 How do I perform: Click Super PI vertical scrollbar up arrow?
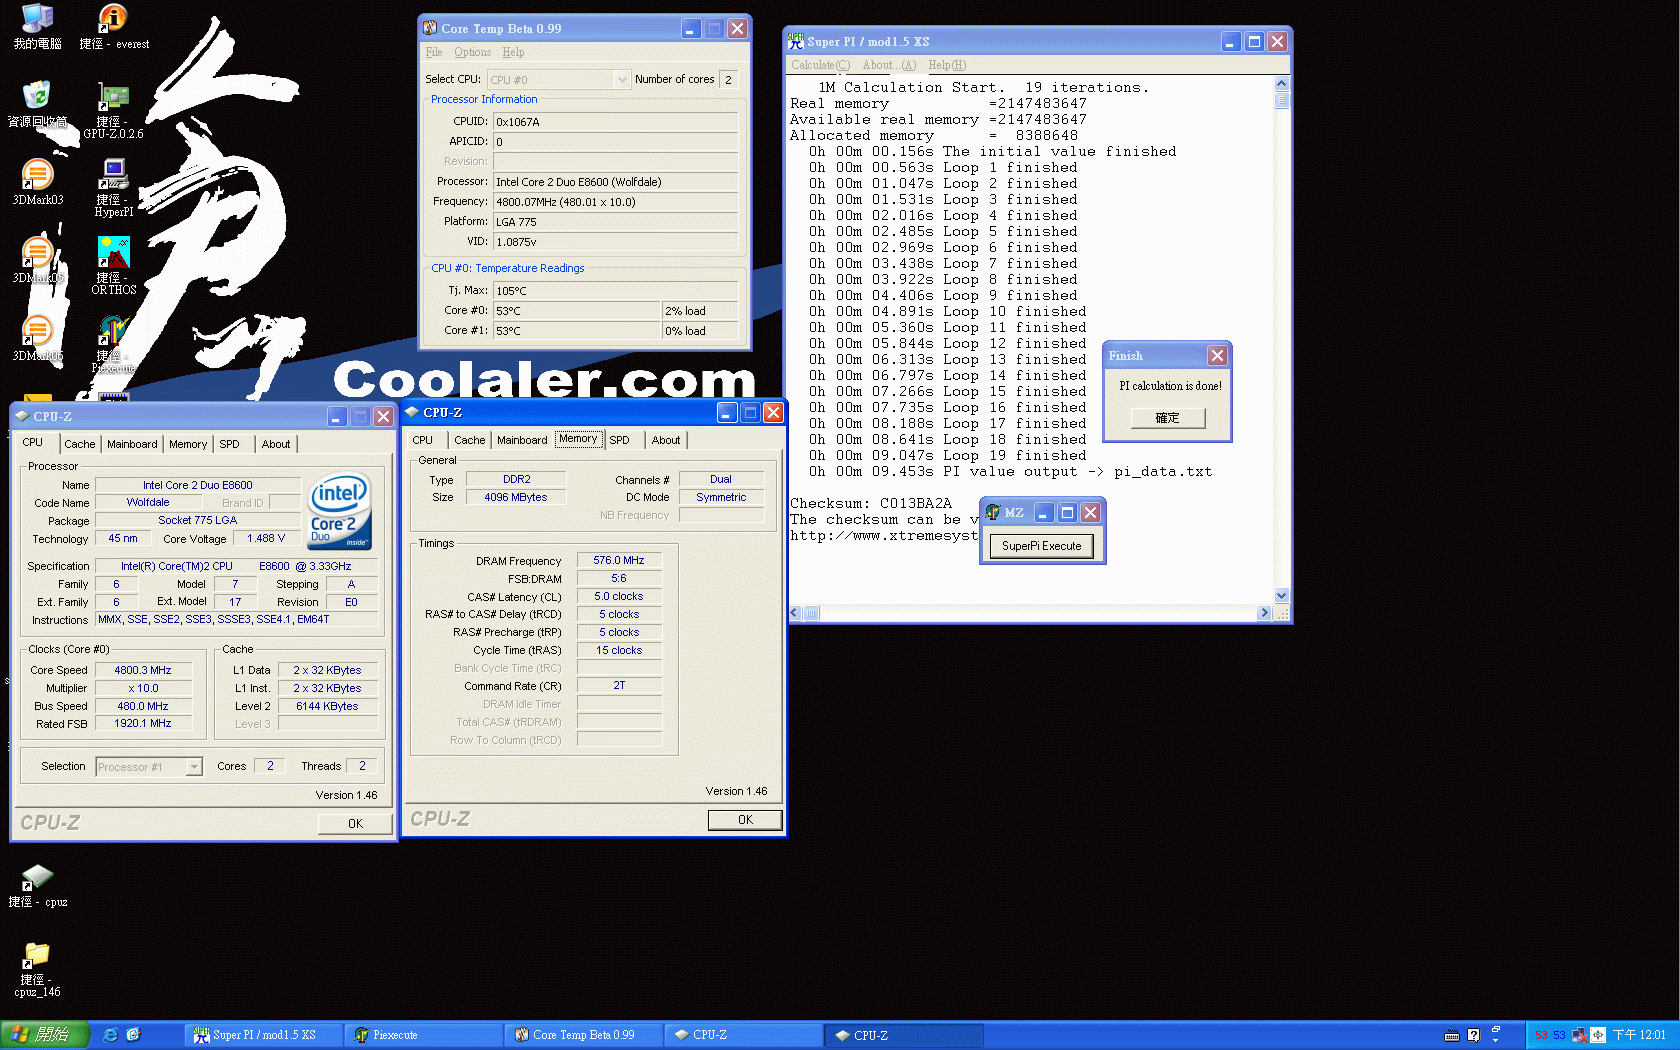1282,84
